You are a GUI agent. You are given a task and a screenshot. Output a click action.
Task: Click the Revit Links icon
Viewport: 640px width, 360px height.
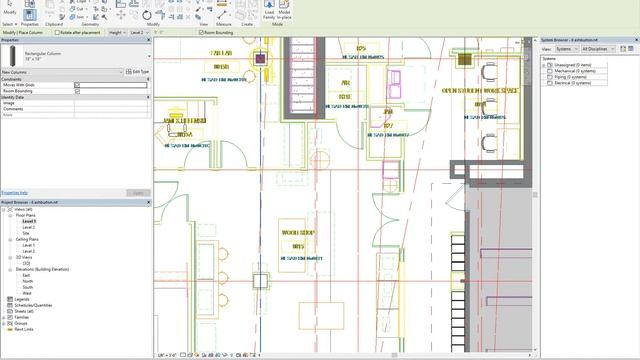pos(10,329)
